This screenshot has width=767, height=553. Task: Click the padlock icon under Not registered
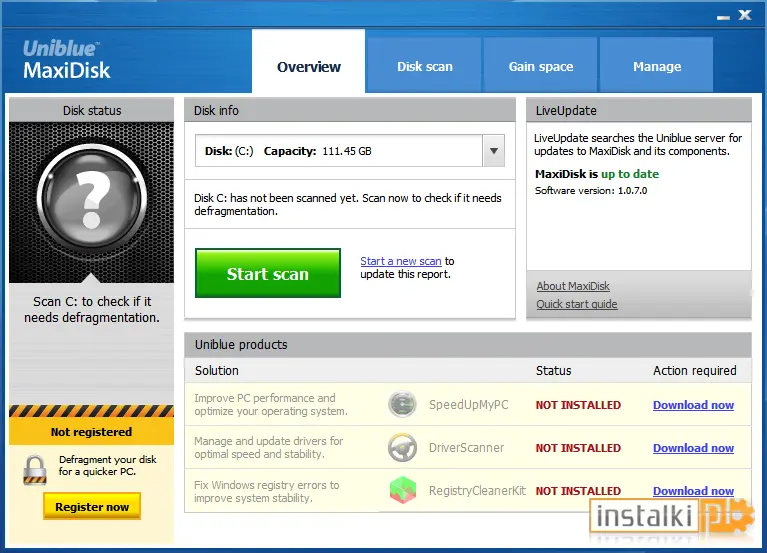pos(35,469)
